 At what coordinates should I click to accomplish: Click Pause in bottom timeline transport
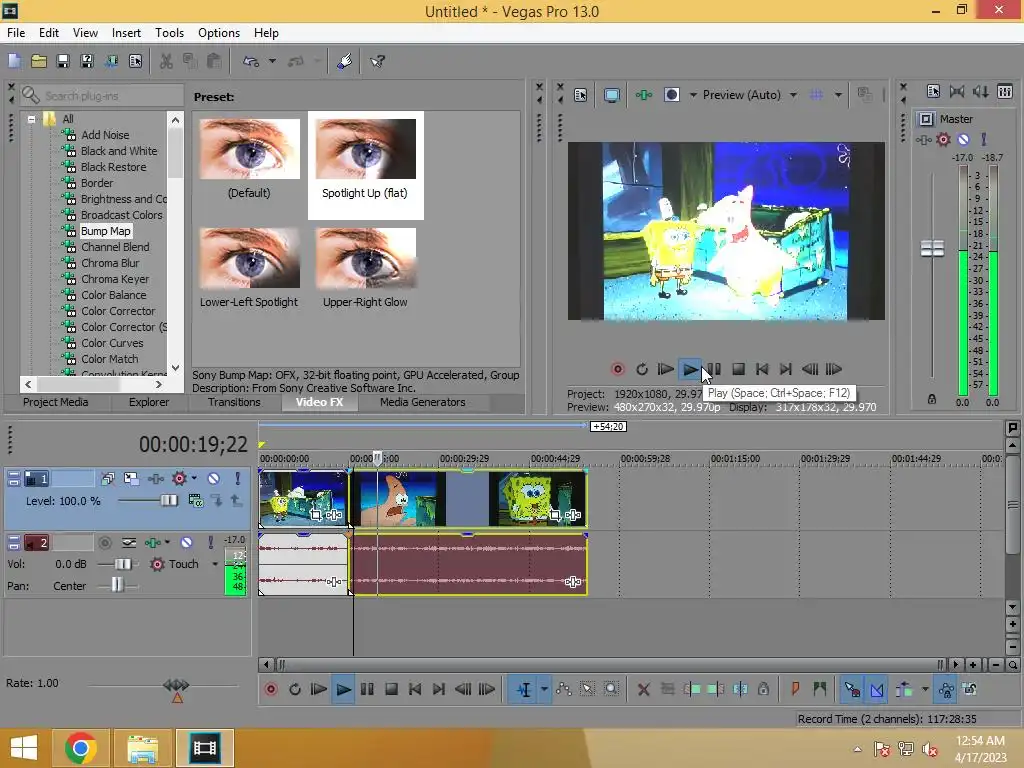[367, 689]
